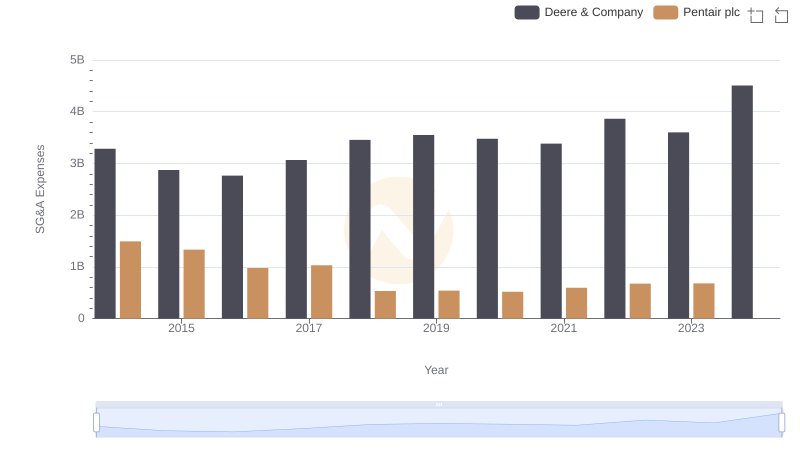Grab the right handle of the data zoom slider
The height and width of the screenshot is (461, 800).
point(781,422)
